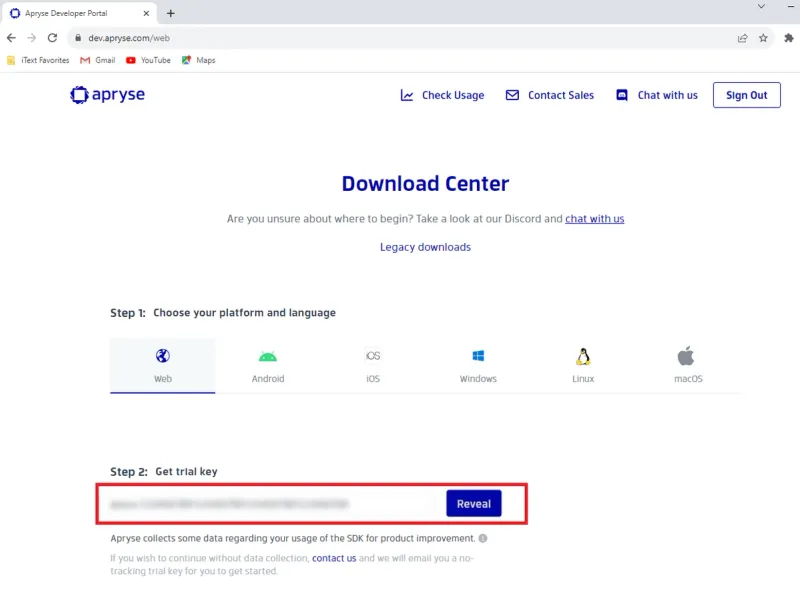Open Maps bookmark
The height and width of the screenshot is (596, 800).
[198, 60]
